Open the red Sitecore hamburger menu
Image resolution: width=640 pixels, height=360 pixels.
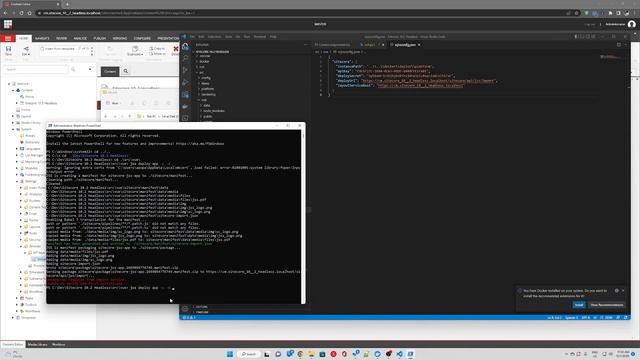point(8,38)
